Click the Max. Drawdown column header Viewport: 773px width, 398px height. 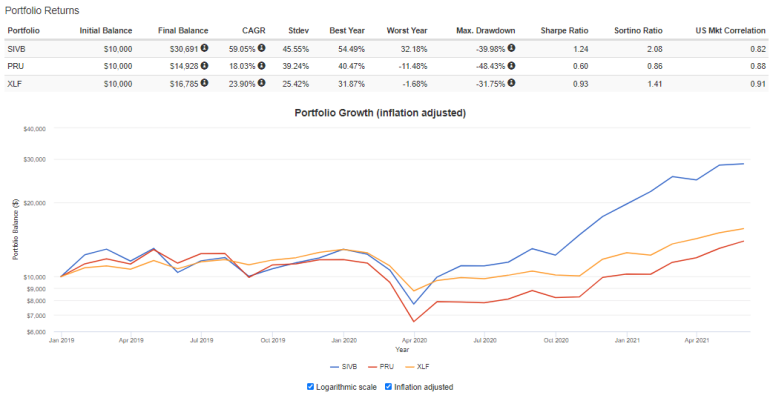coord(486,31)
